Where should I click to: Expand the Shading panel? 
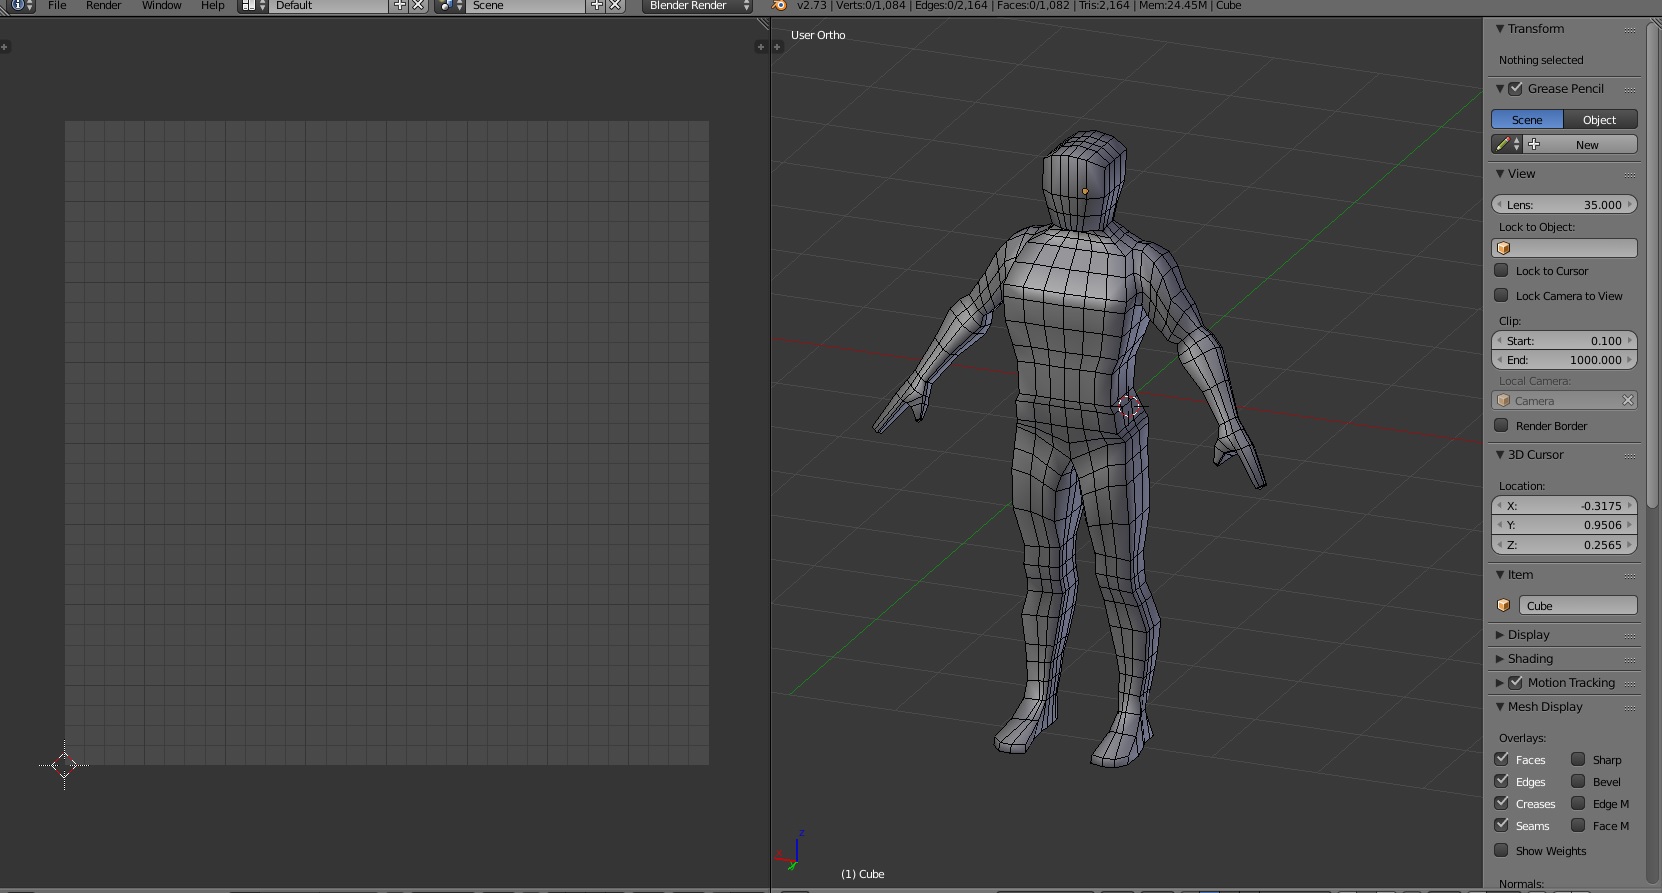click(x=1530, y=659)
